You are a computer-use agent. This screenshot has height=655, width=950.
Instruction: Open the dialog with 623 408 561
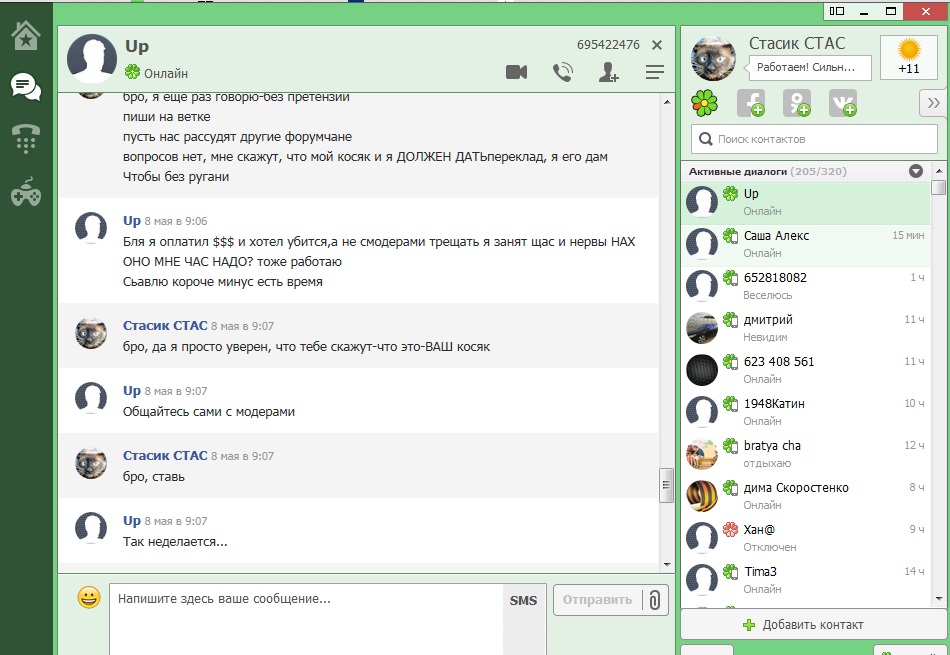click(x=805, y=370)
